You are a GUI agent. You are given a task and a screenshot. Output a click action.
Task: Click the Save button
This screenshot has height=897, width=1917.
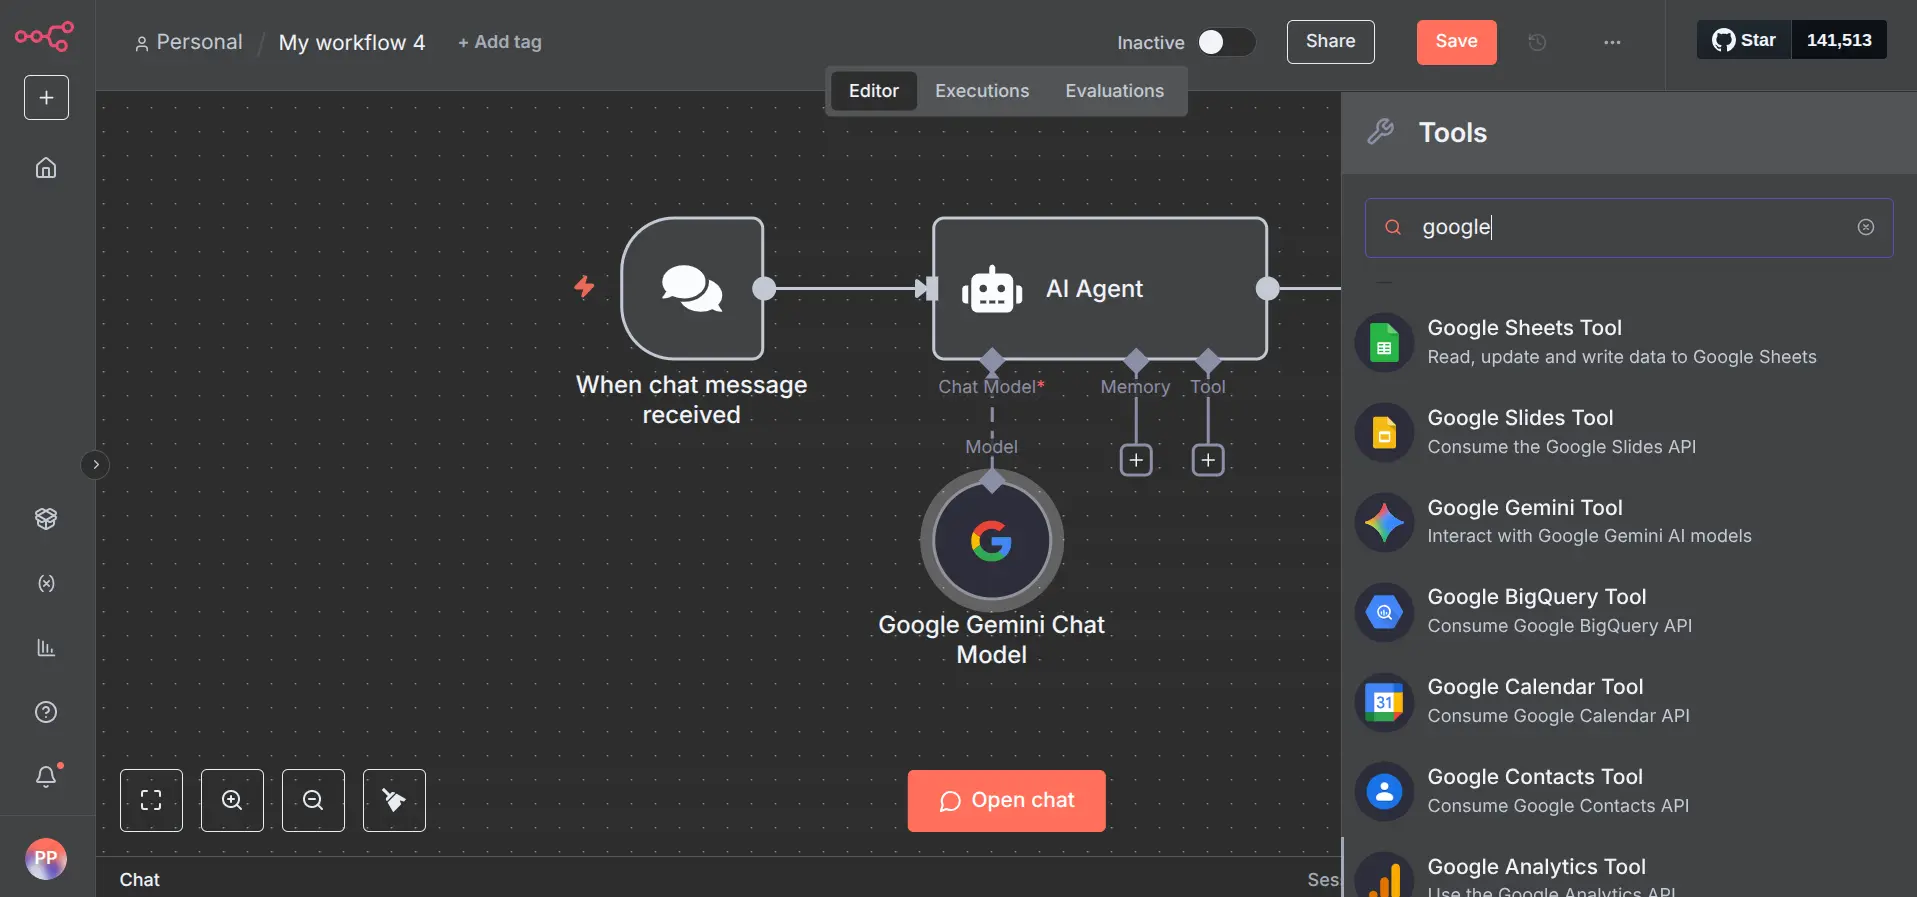click(1456, 42)
